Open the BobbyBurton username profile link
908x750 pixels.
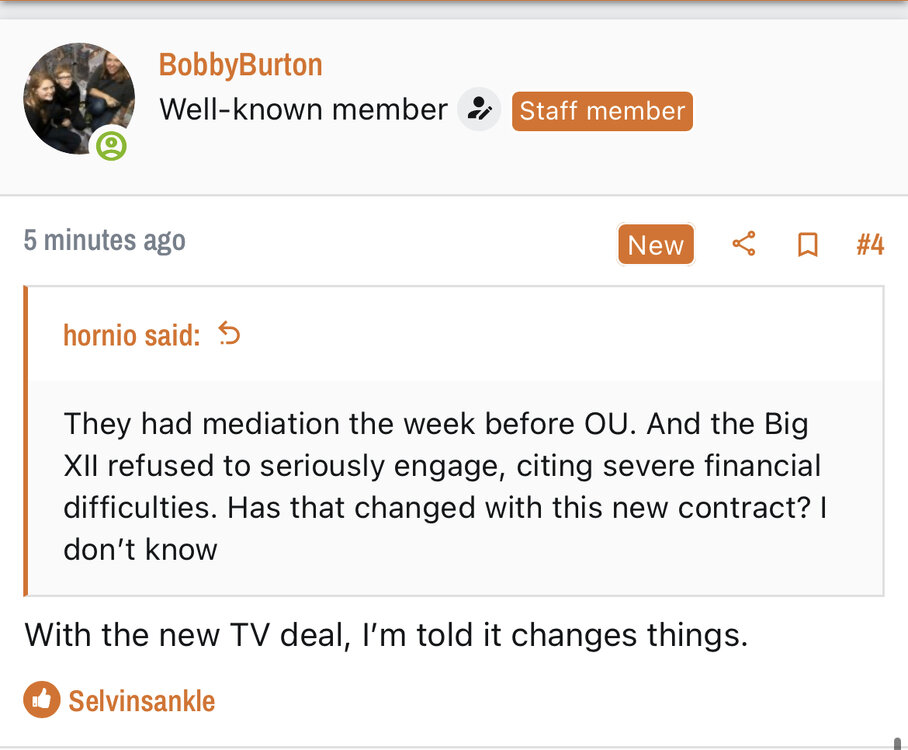(240, 65)
